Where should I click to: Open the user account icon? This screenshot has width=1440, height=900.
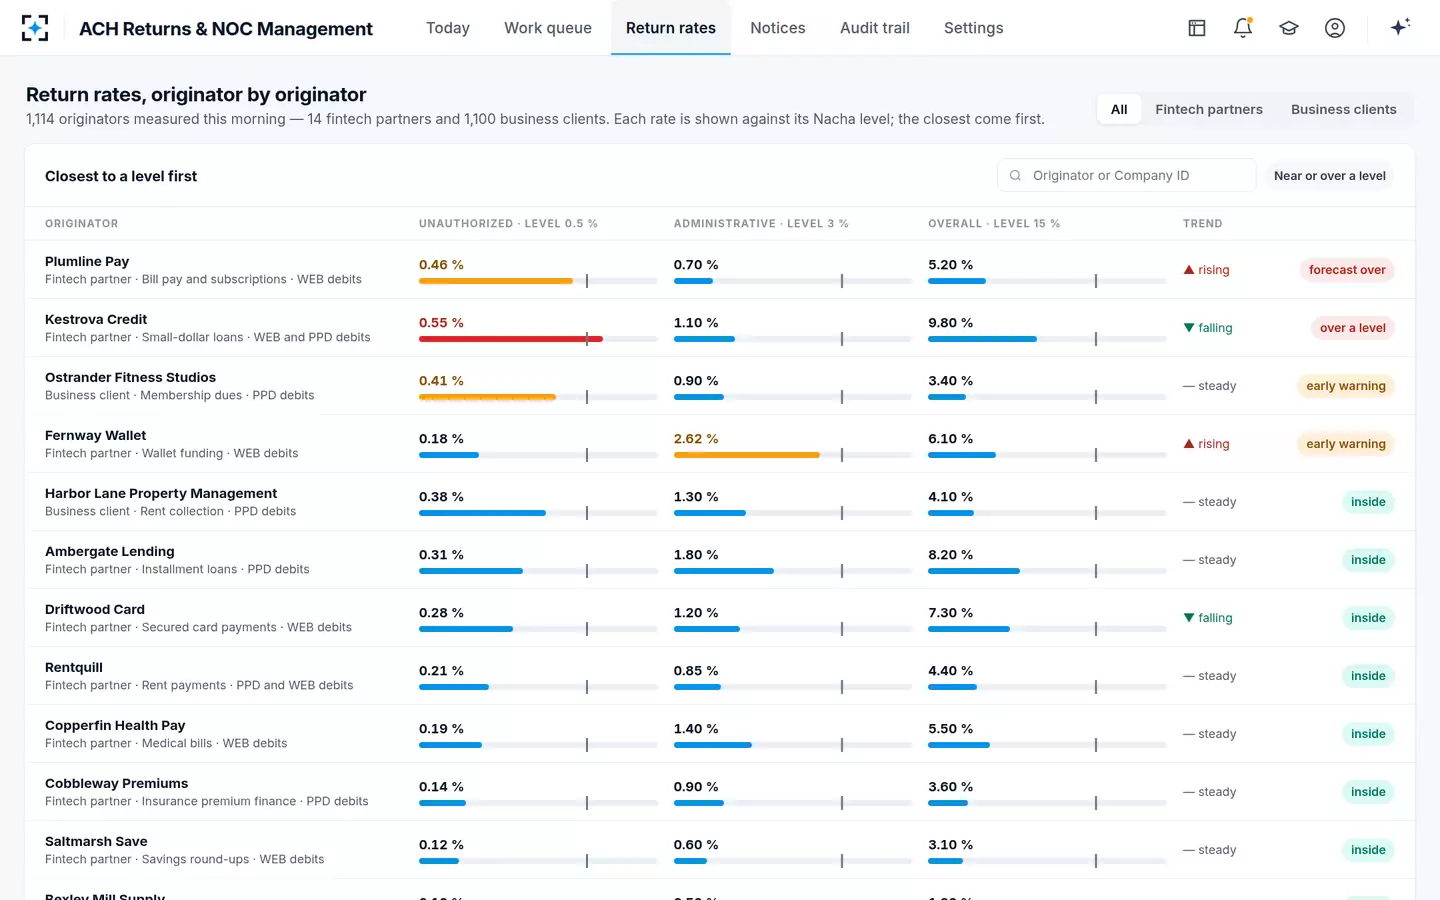(x=1335, y=28)
